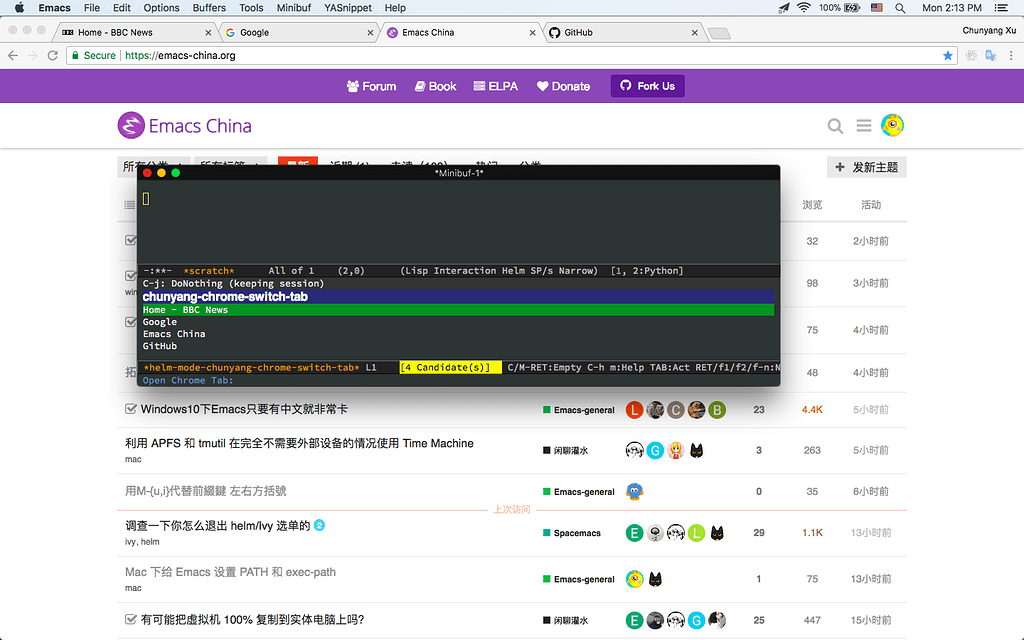Image resolution: width=1024 pixels, height=640 pixels.
Task: Click the Fork Us button
Action: click(647, 86)
